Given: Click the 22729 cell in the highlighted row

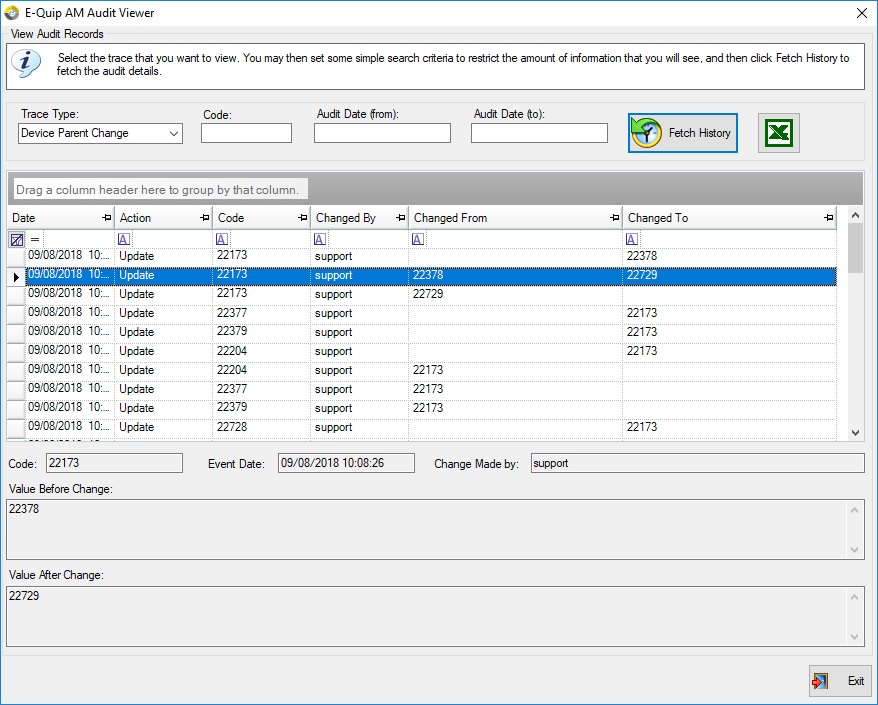Looking at the screenshot, I should (729, 276).
